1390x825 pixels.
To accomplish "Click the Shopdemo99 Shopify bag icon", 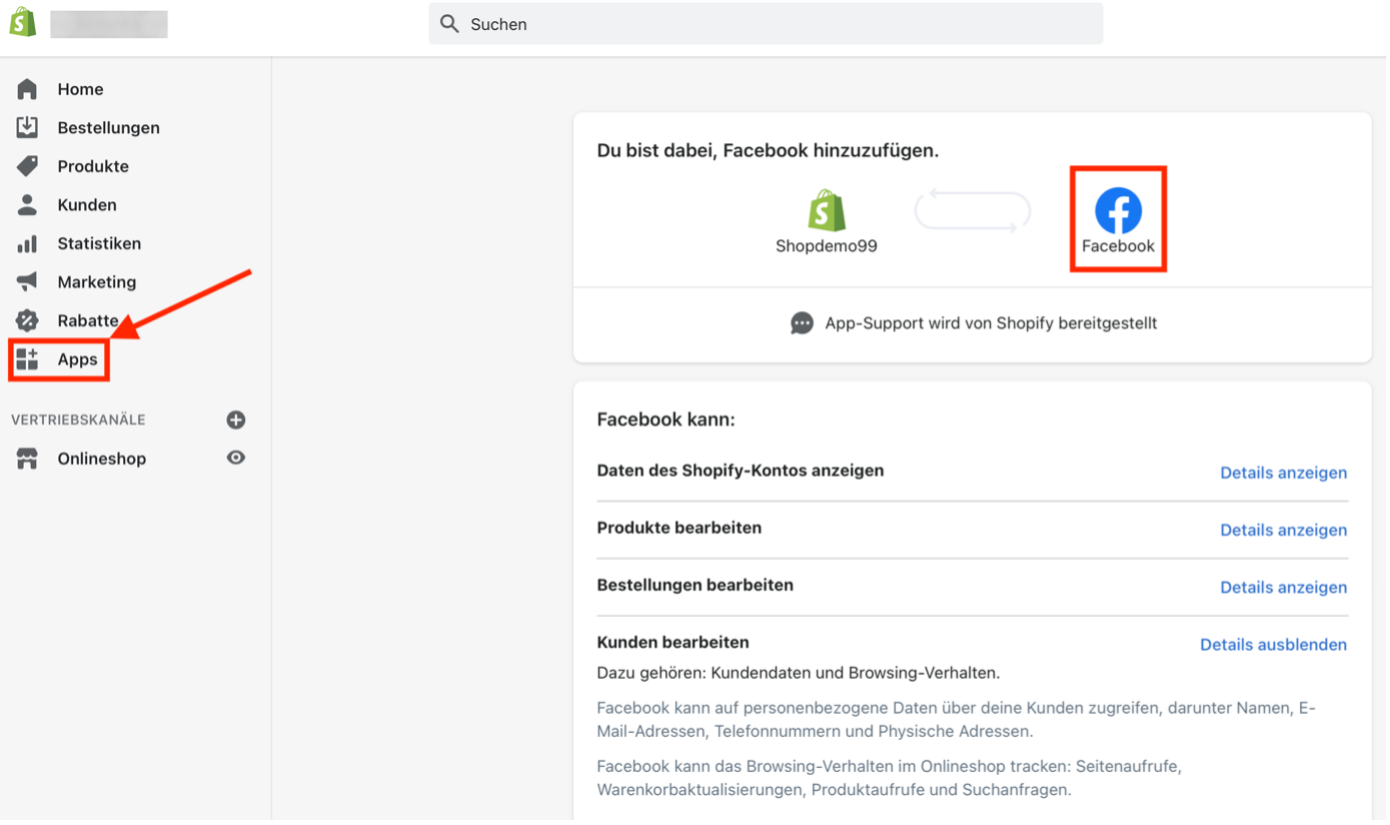I will tap(827, 210).
